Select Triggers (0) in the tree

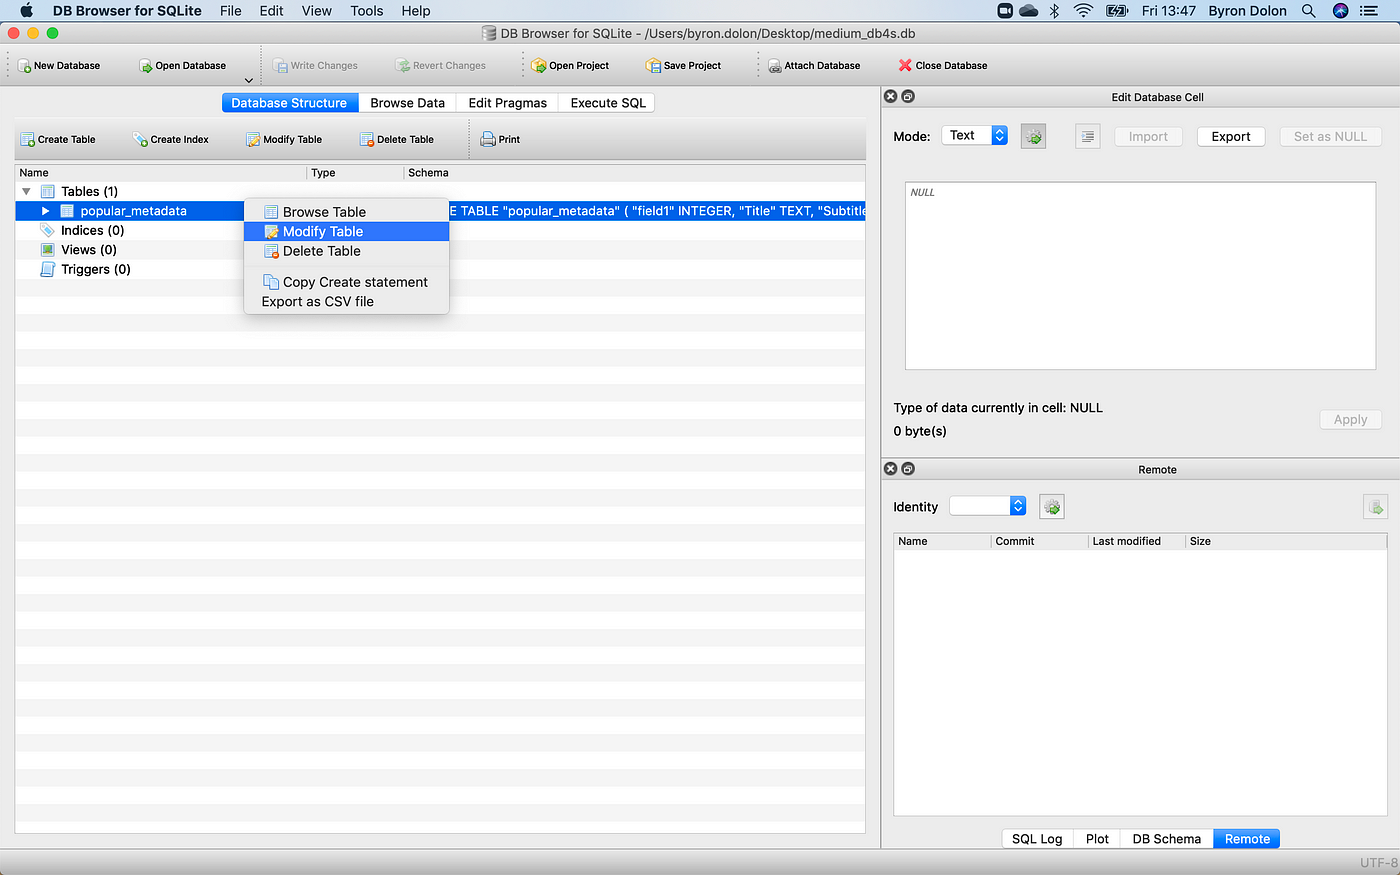tap(95, 270)
